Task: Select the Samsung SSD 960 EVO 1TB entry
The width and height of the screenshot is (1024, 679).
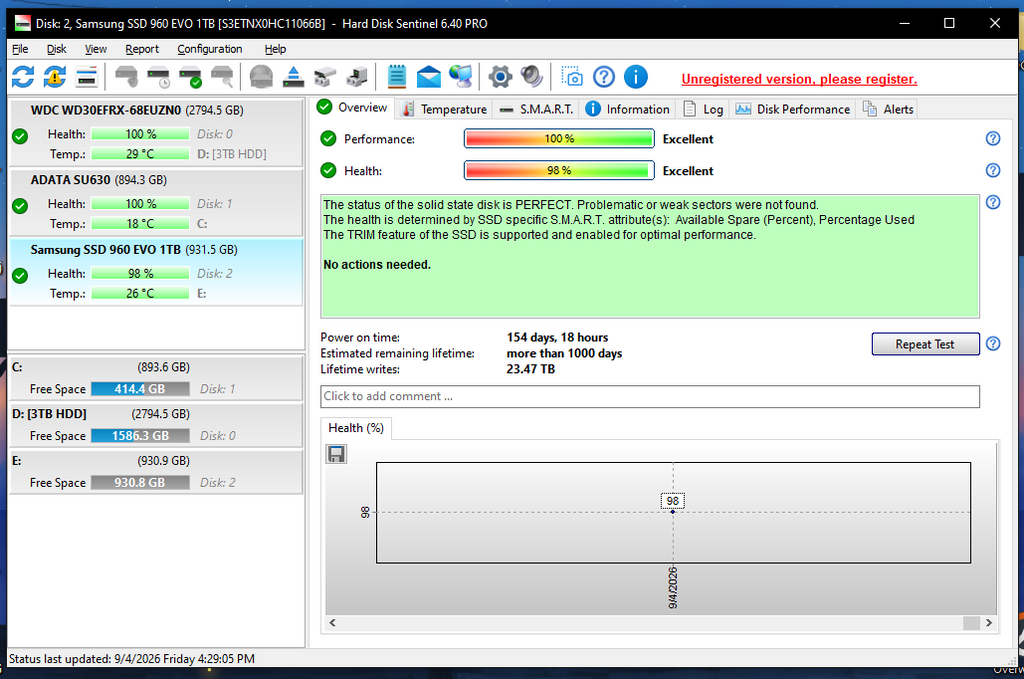Action: coord(155,272)
